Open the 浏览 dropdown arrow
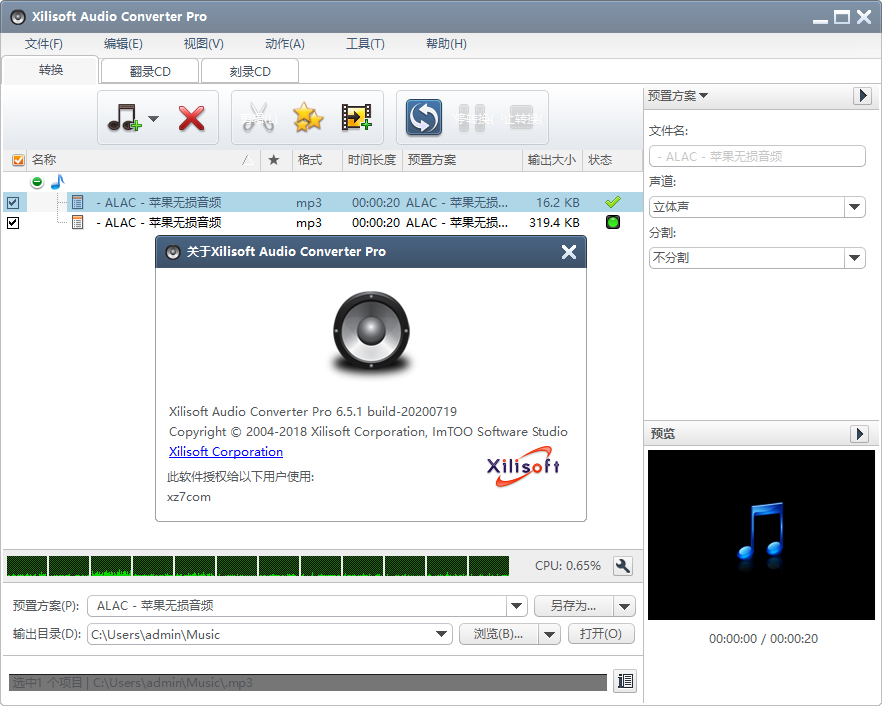 [x=549, y=635]
